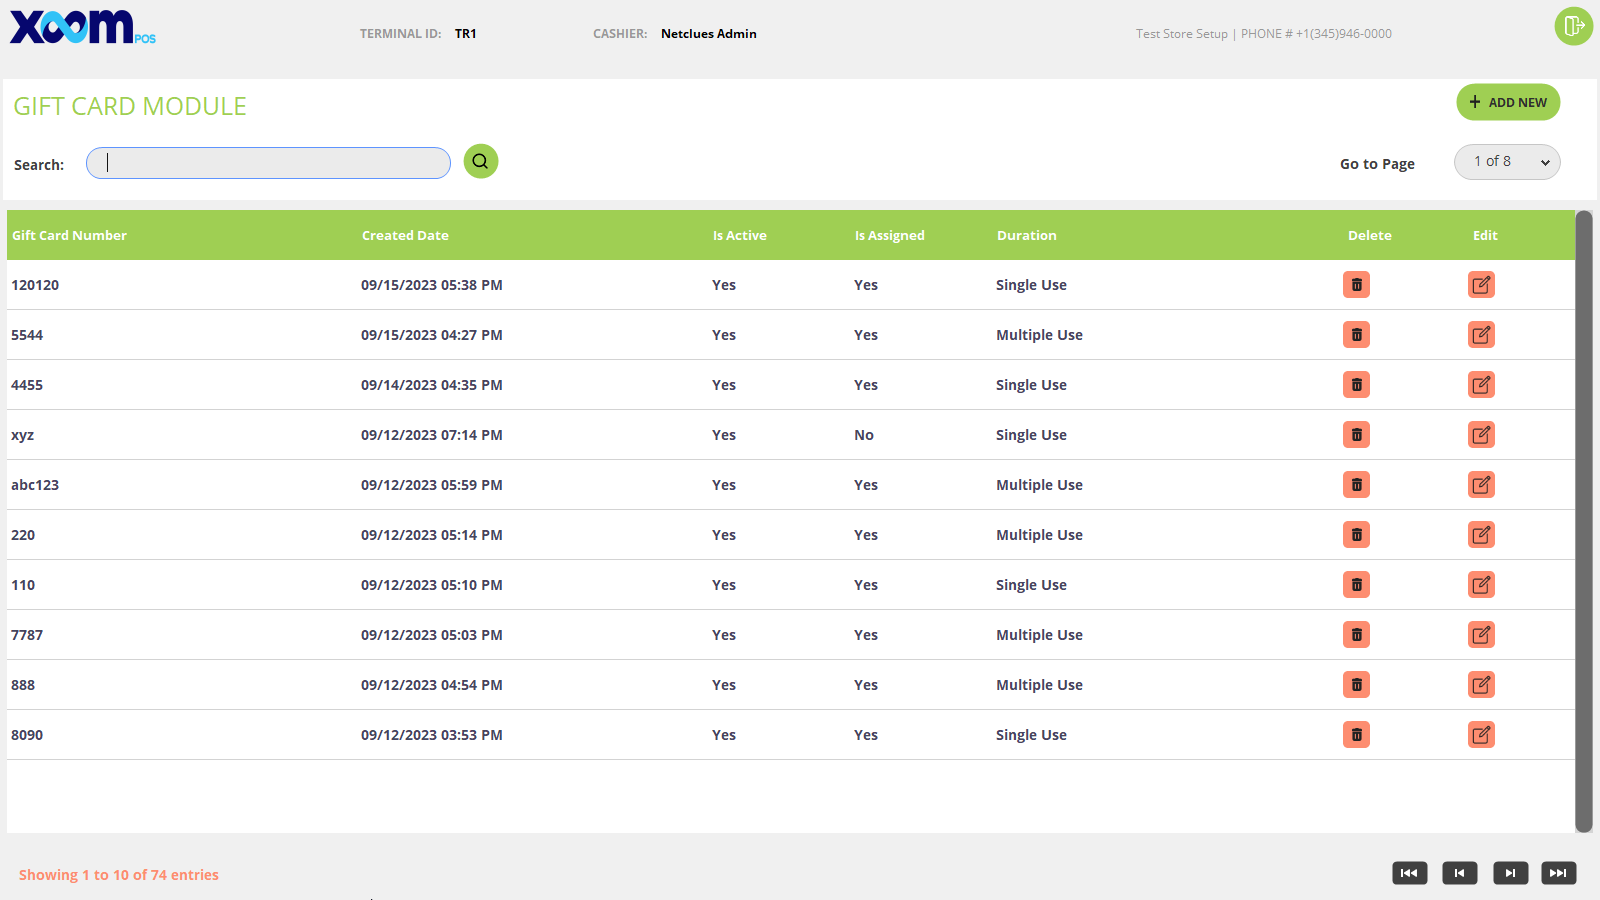1600x900 pixels.
Task: Open the Go to Page dropdown
Action: tap(1507, 162)
